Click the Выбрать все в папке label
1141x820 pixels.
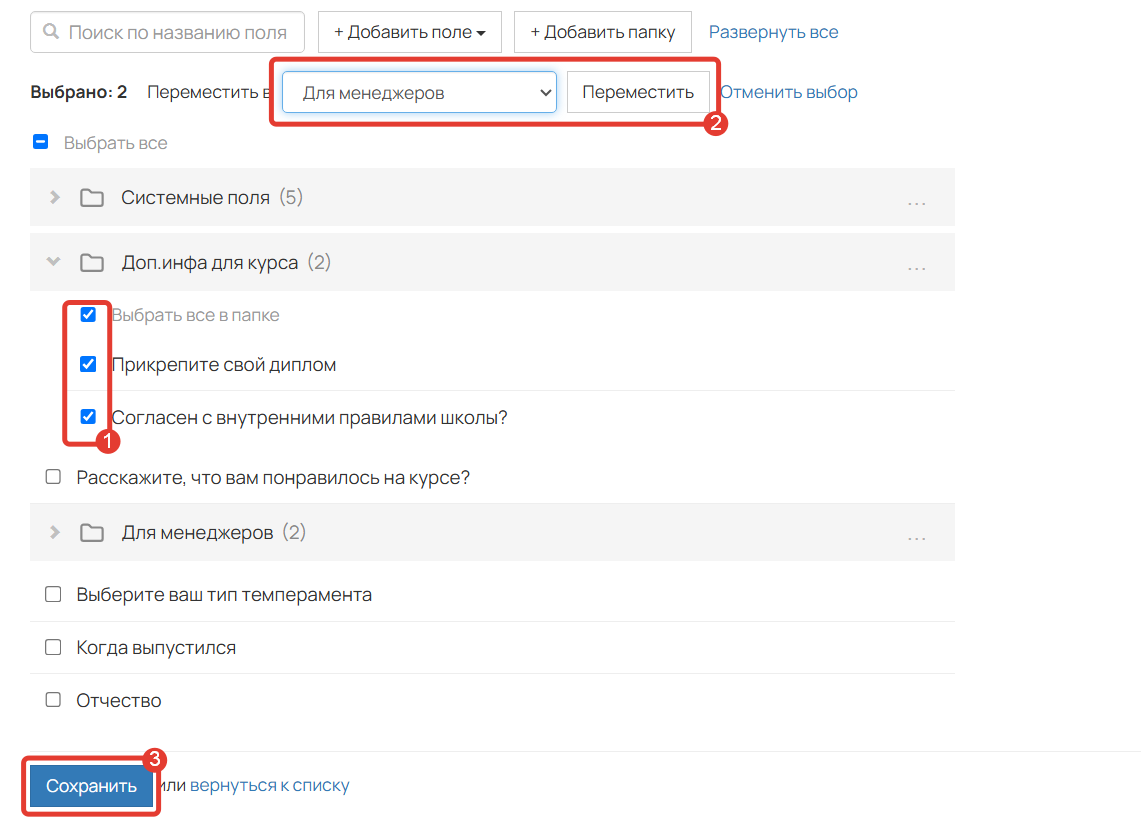(195, 315)
